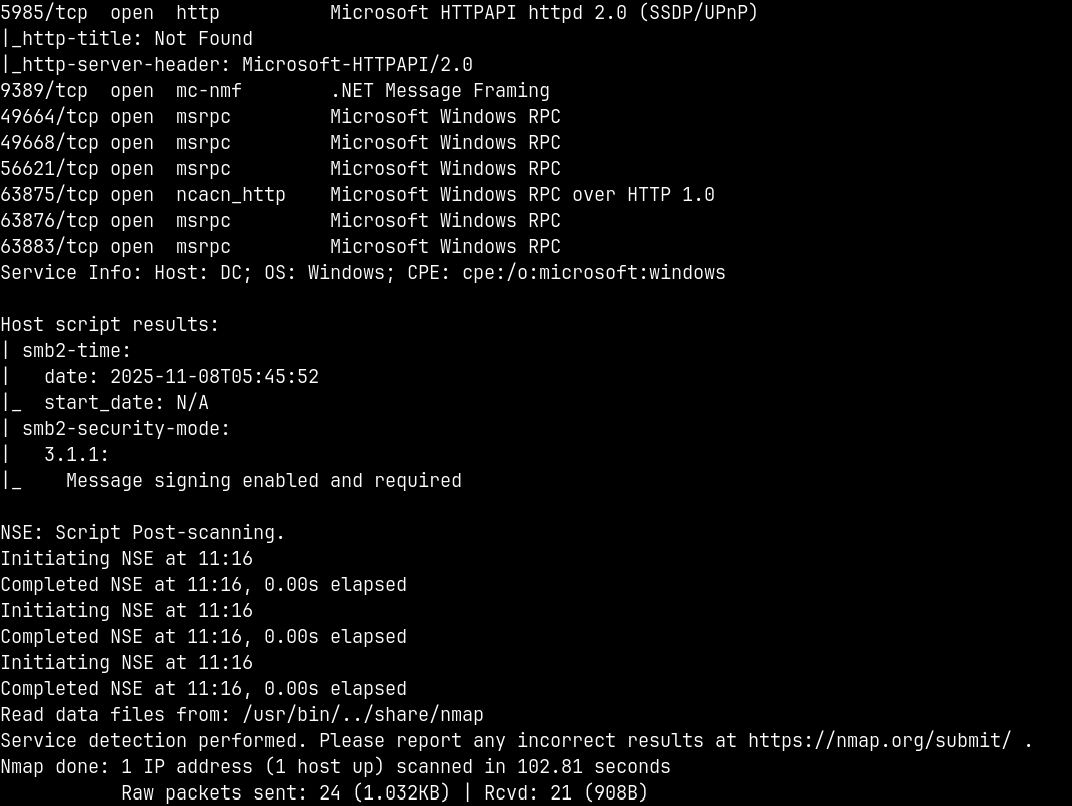Click "Microsoft-HTTPAPI/2.0" server header value
The height and width of the screenshot is (806, 1072).
point(357,65)
